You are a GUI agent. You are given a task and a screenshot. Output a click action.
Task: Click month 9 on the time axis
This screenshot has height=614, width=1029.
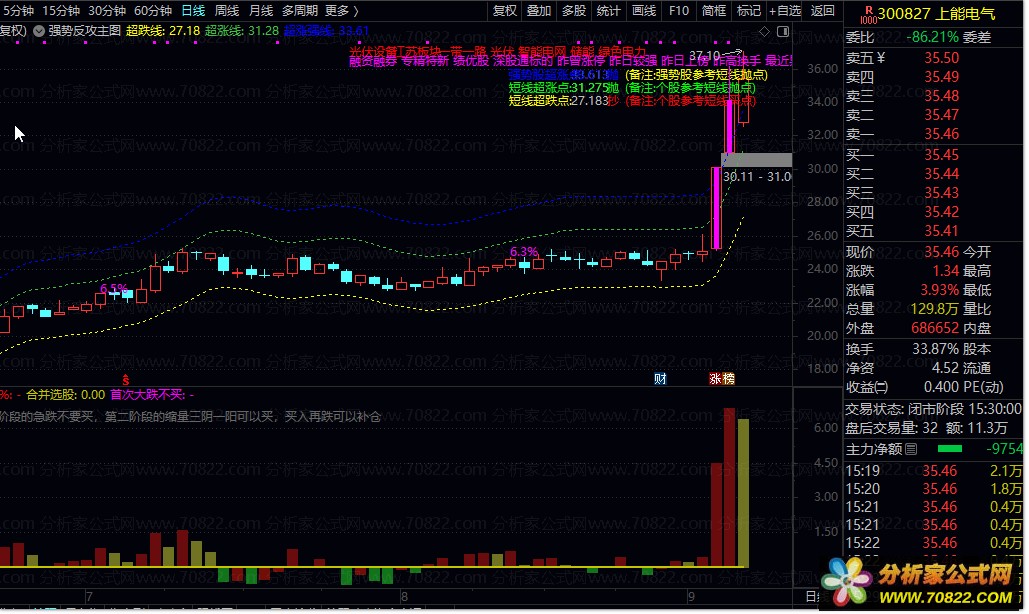[691, 596]
